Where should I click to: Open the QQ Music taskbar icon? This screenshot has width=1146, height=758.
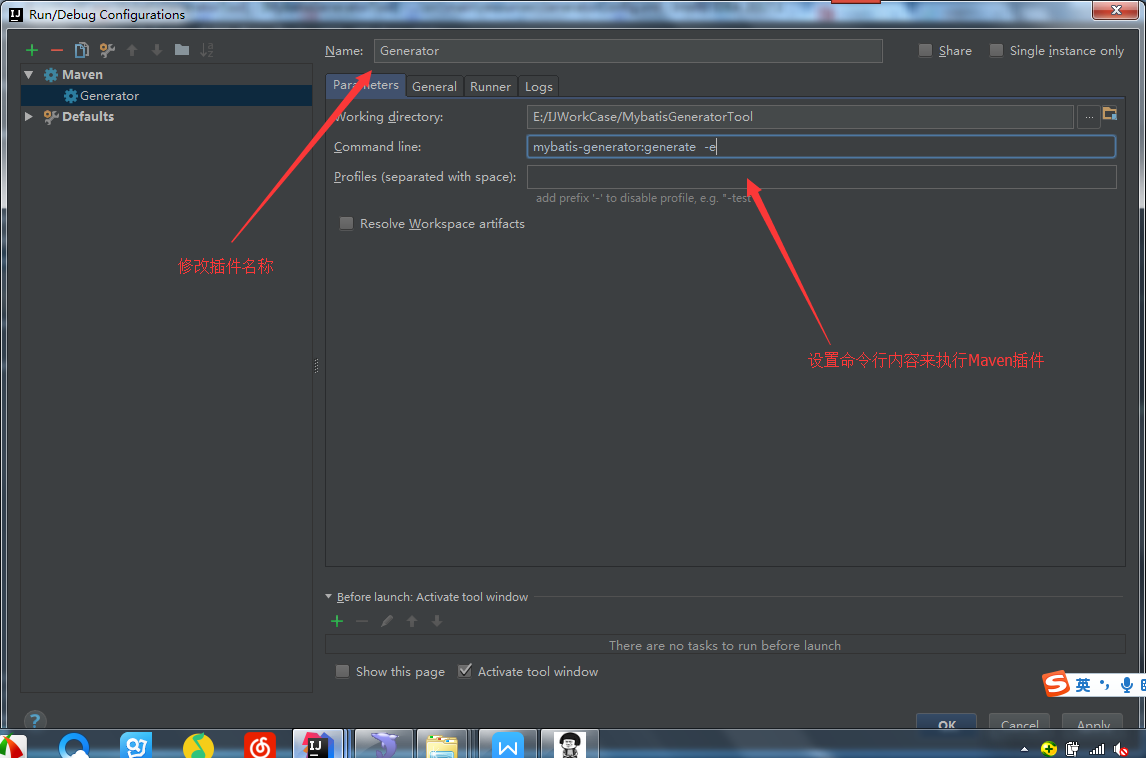(x=198, y=746)
